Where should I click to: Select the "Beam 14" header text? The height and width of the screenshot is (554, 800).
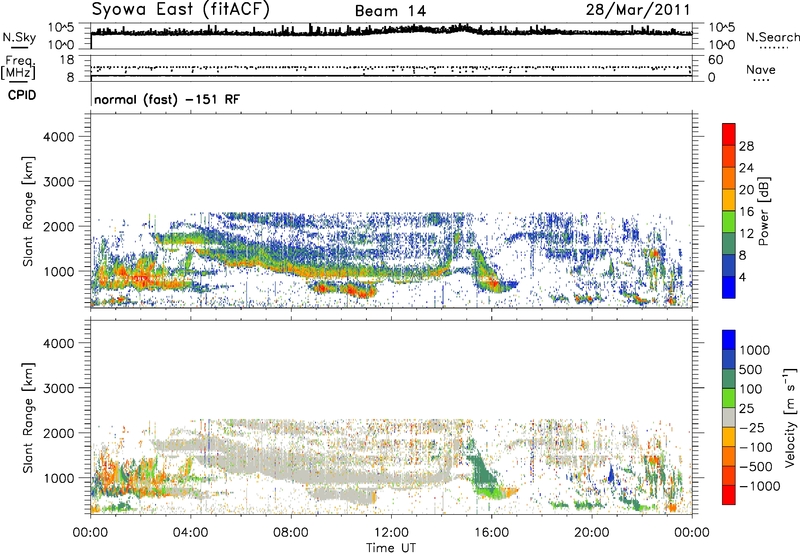(x=390, y=11)
